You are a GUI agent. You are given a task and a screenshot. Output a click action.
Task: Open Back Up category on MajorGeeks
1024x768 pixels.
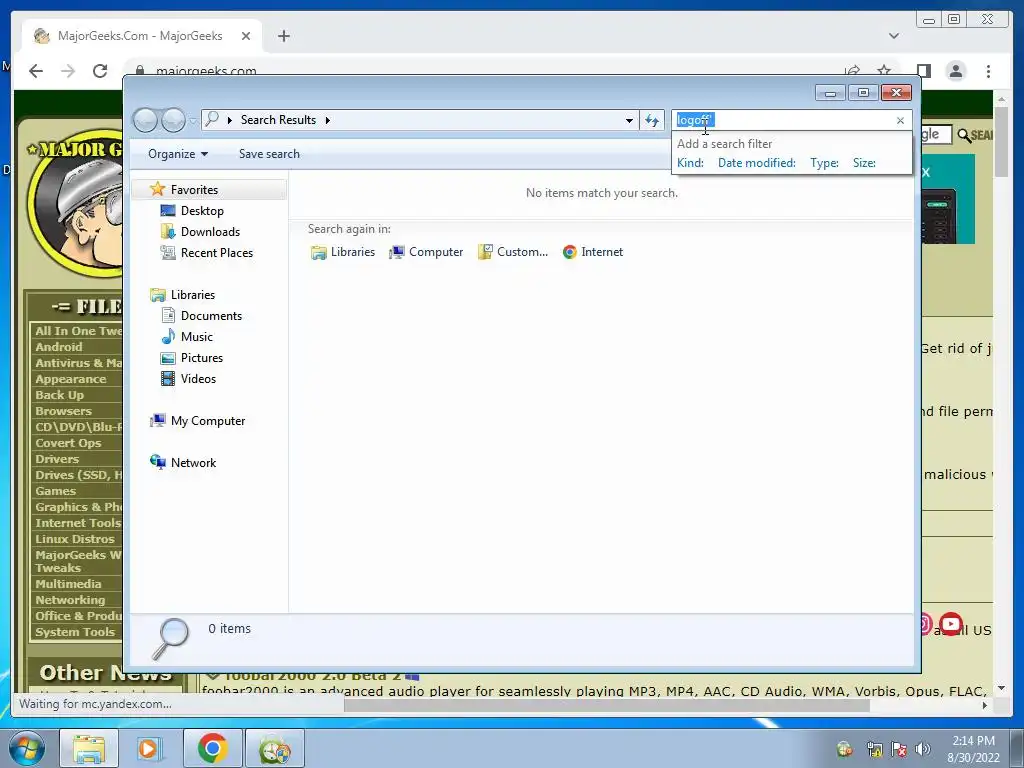59,394
